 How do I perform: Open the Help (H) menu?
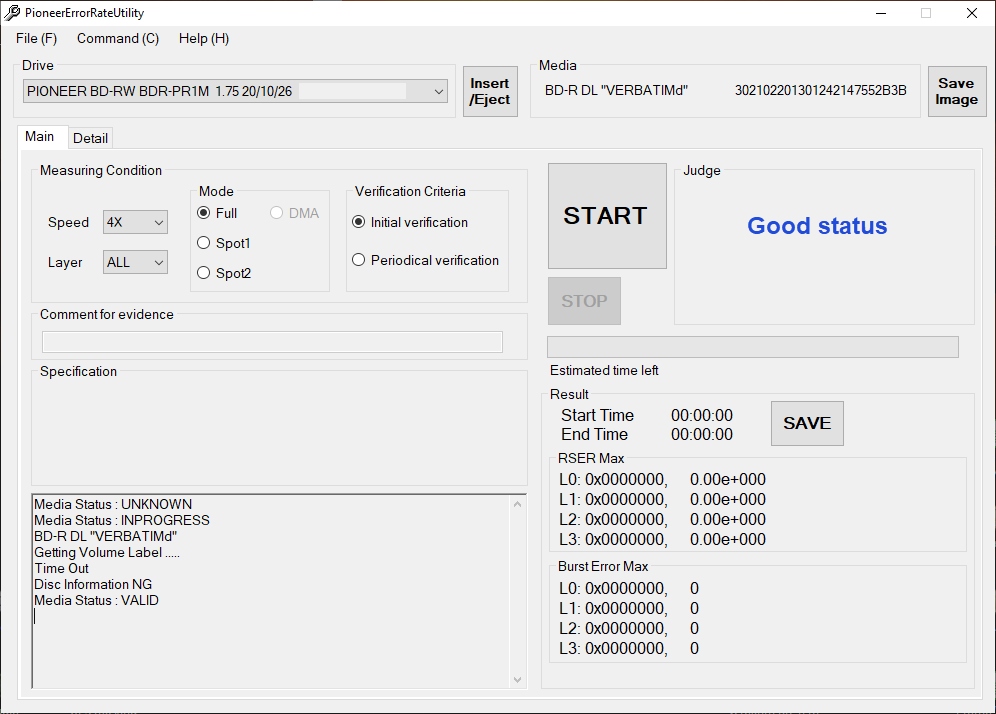204,38
